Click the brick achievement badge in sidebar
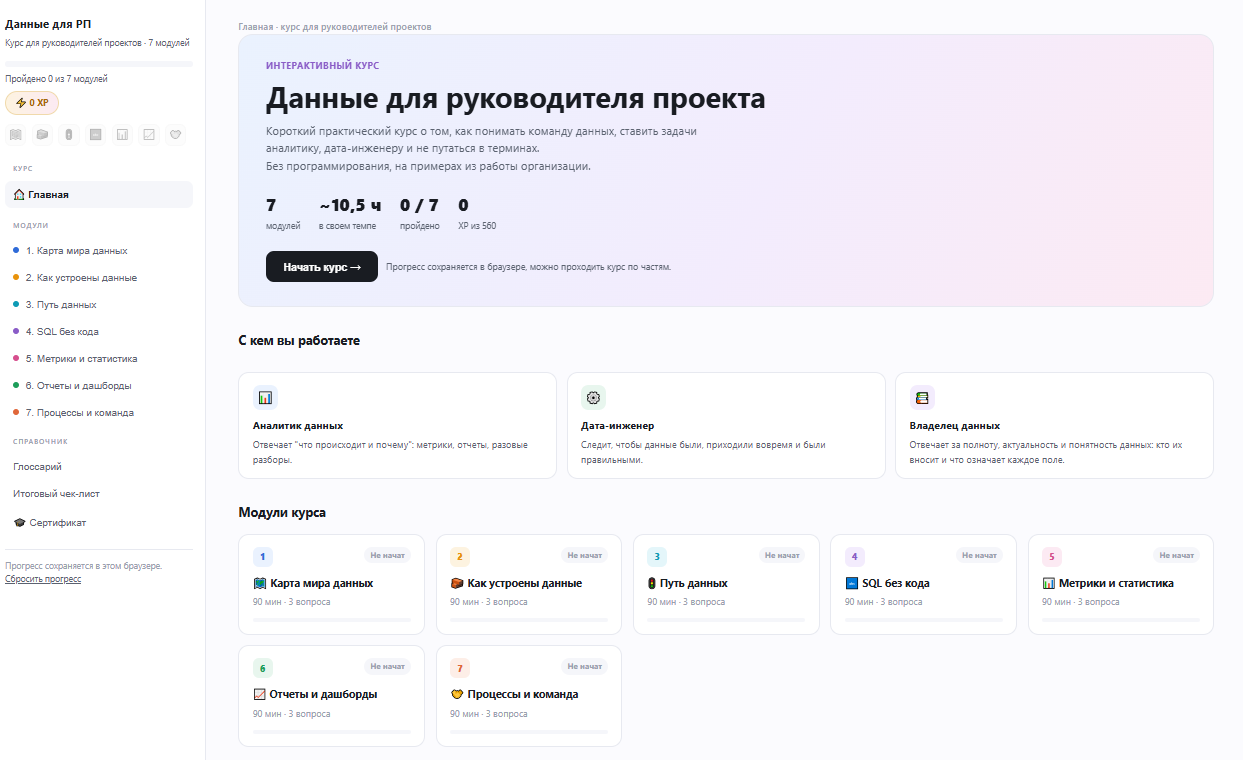Screen dimensions: 1243x760 tap(42, 134)
